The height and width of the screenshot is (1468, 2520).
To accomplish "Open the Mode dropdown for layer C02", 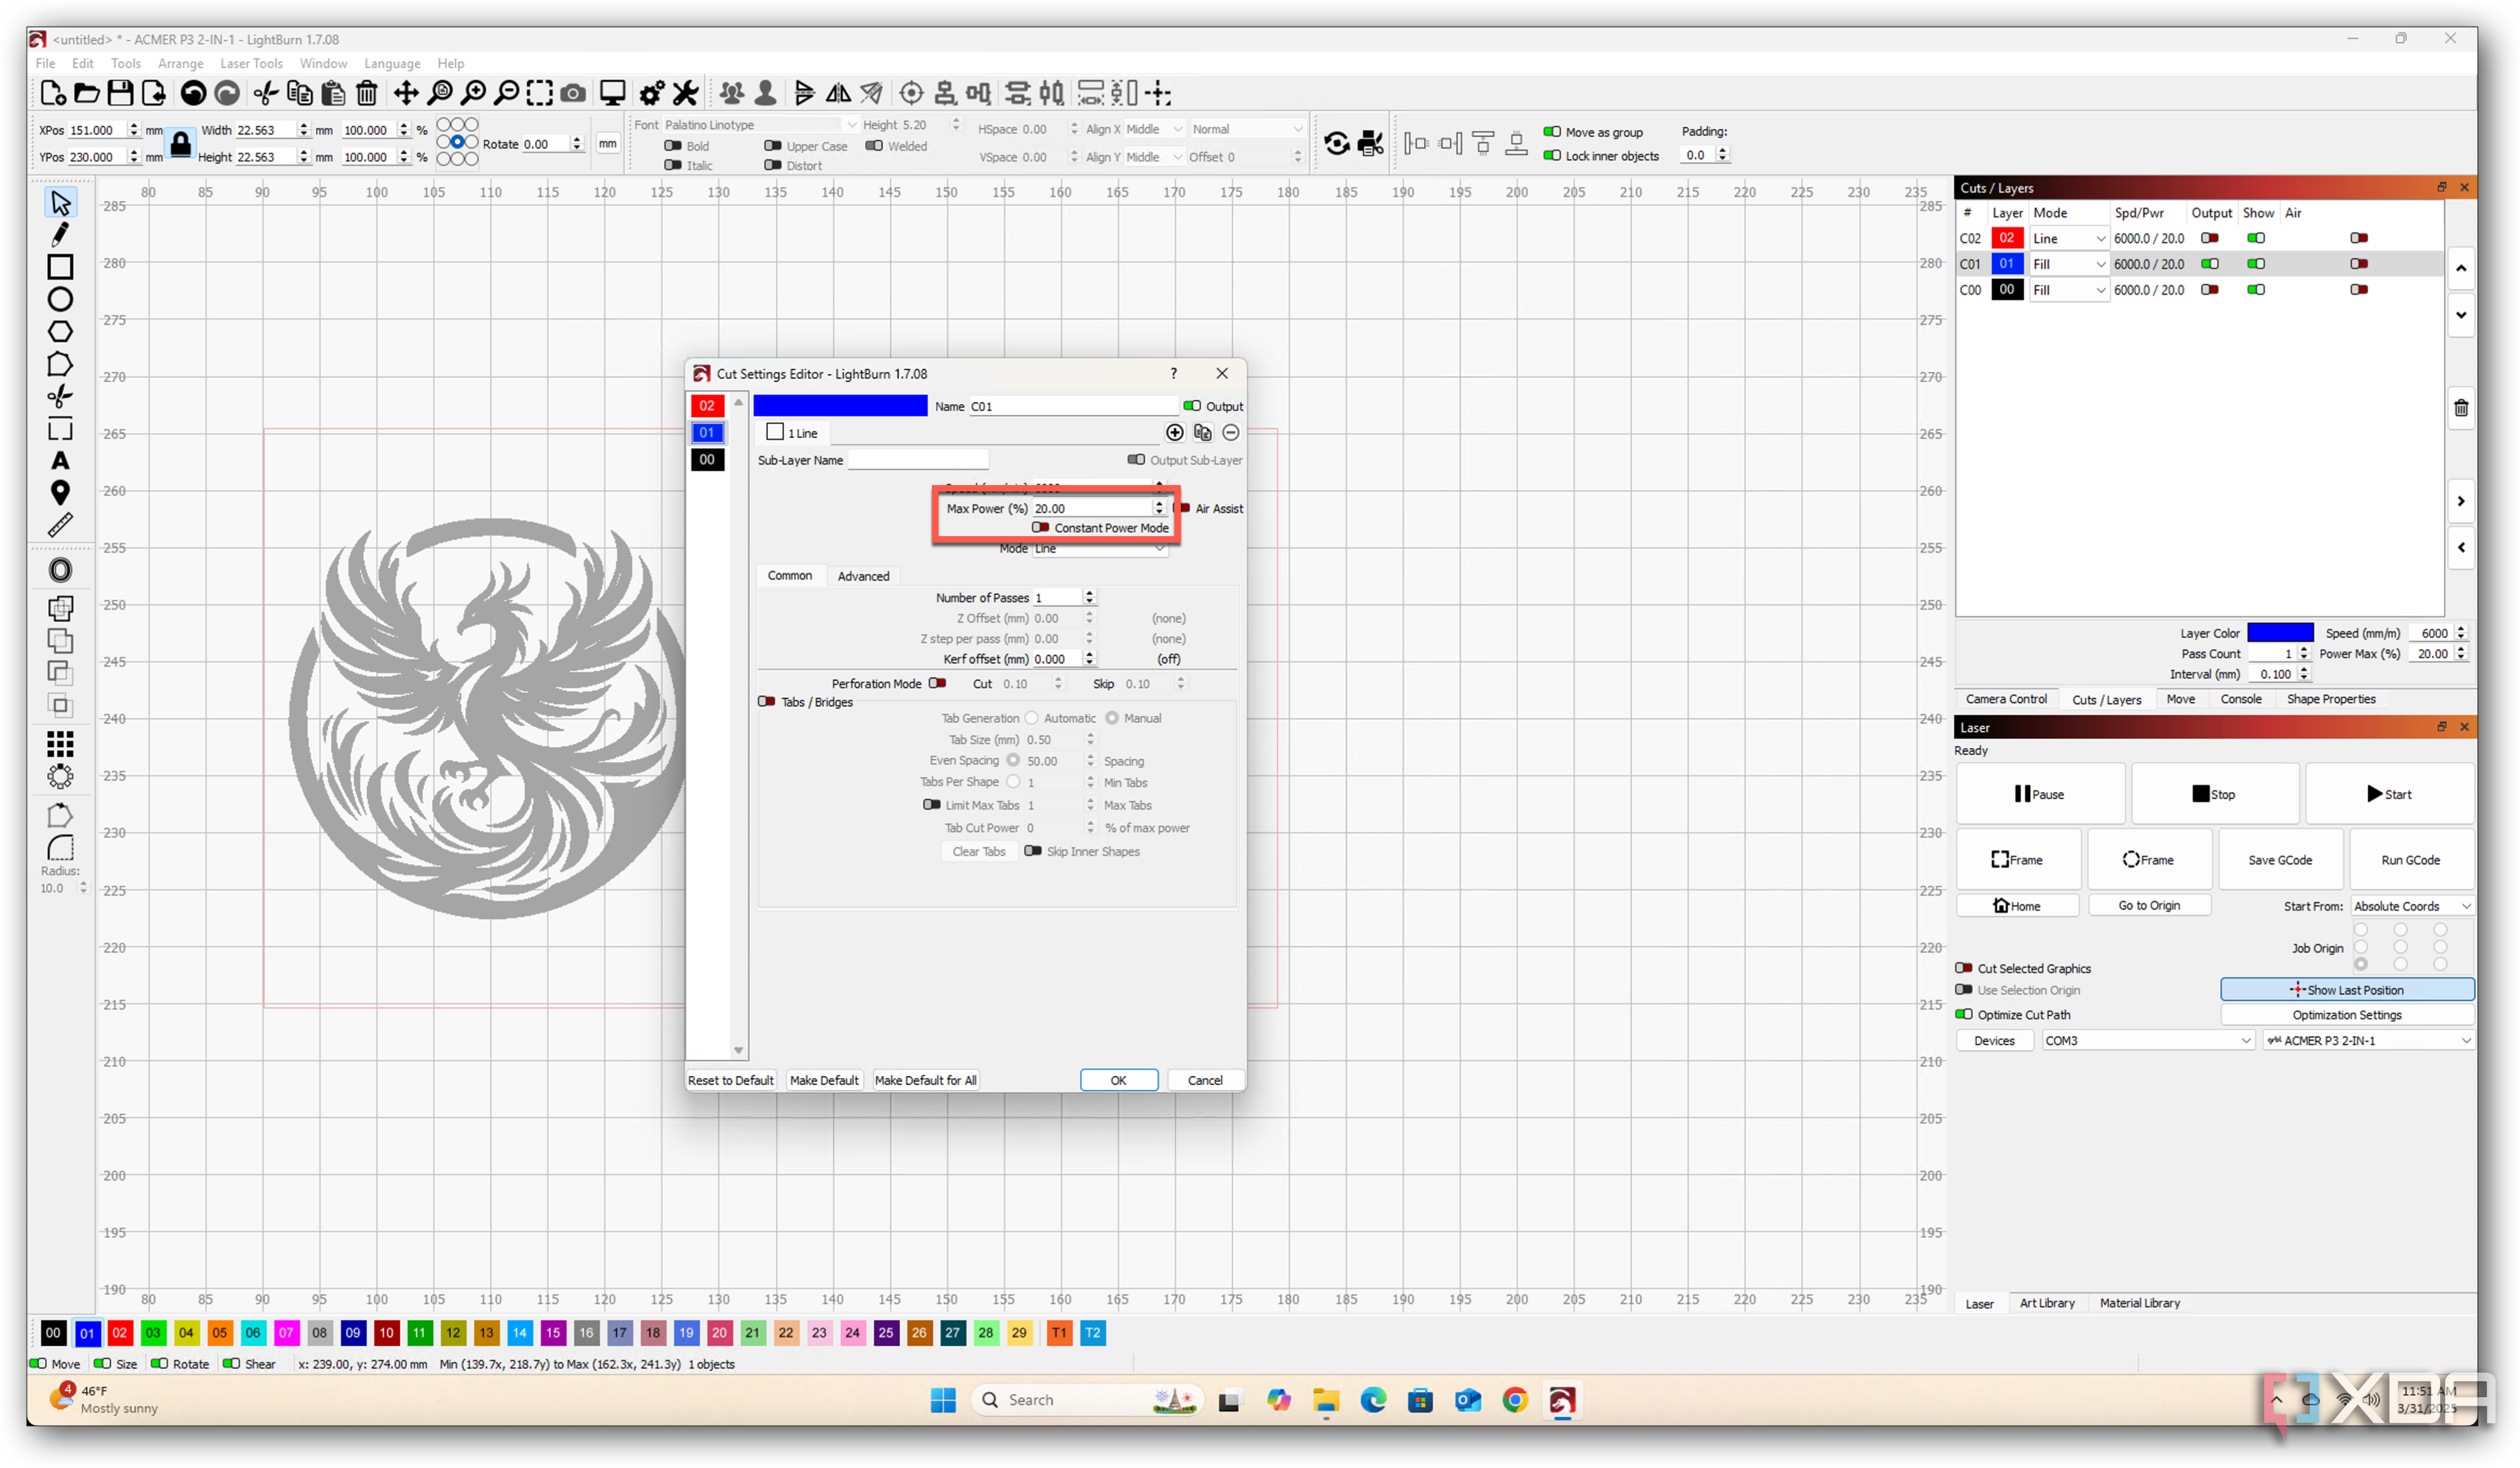I will [x=2069, y=238].
